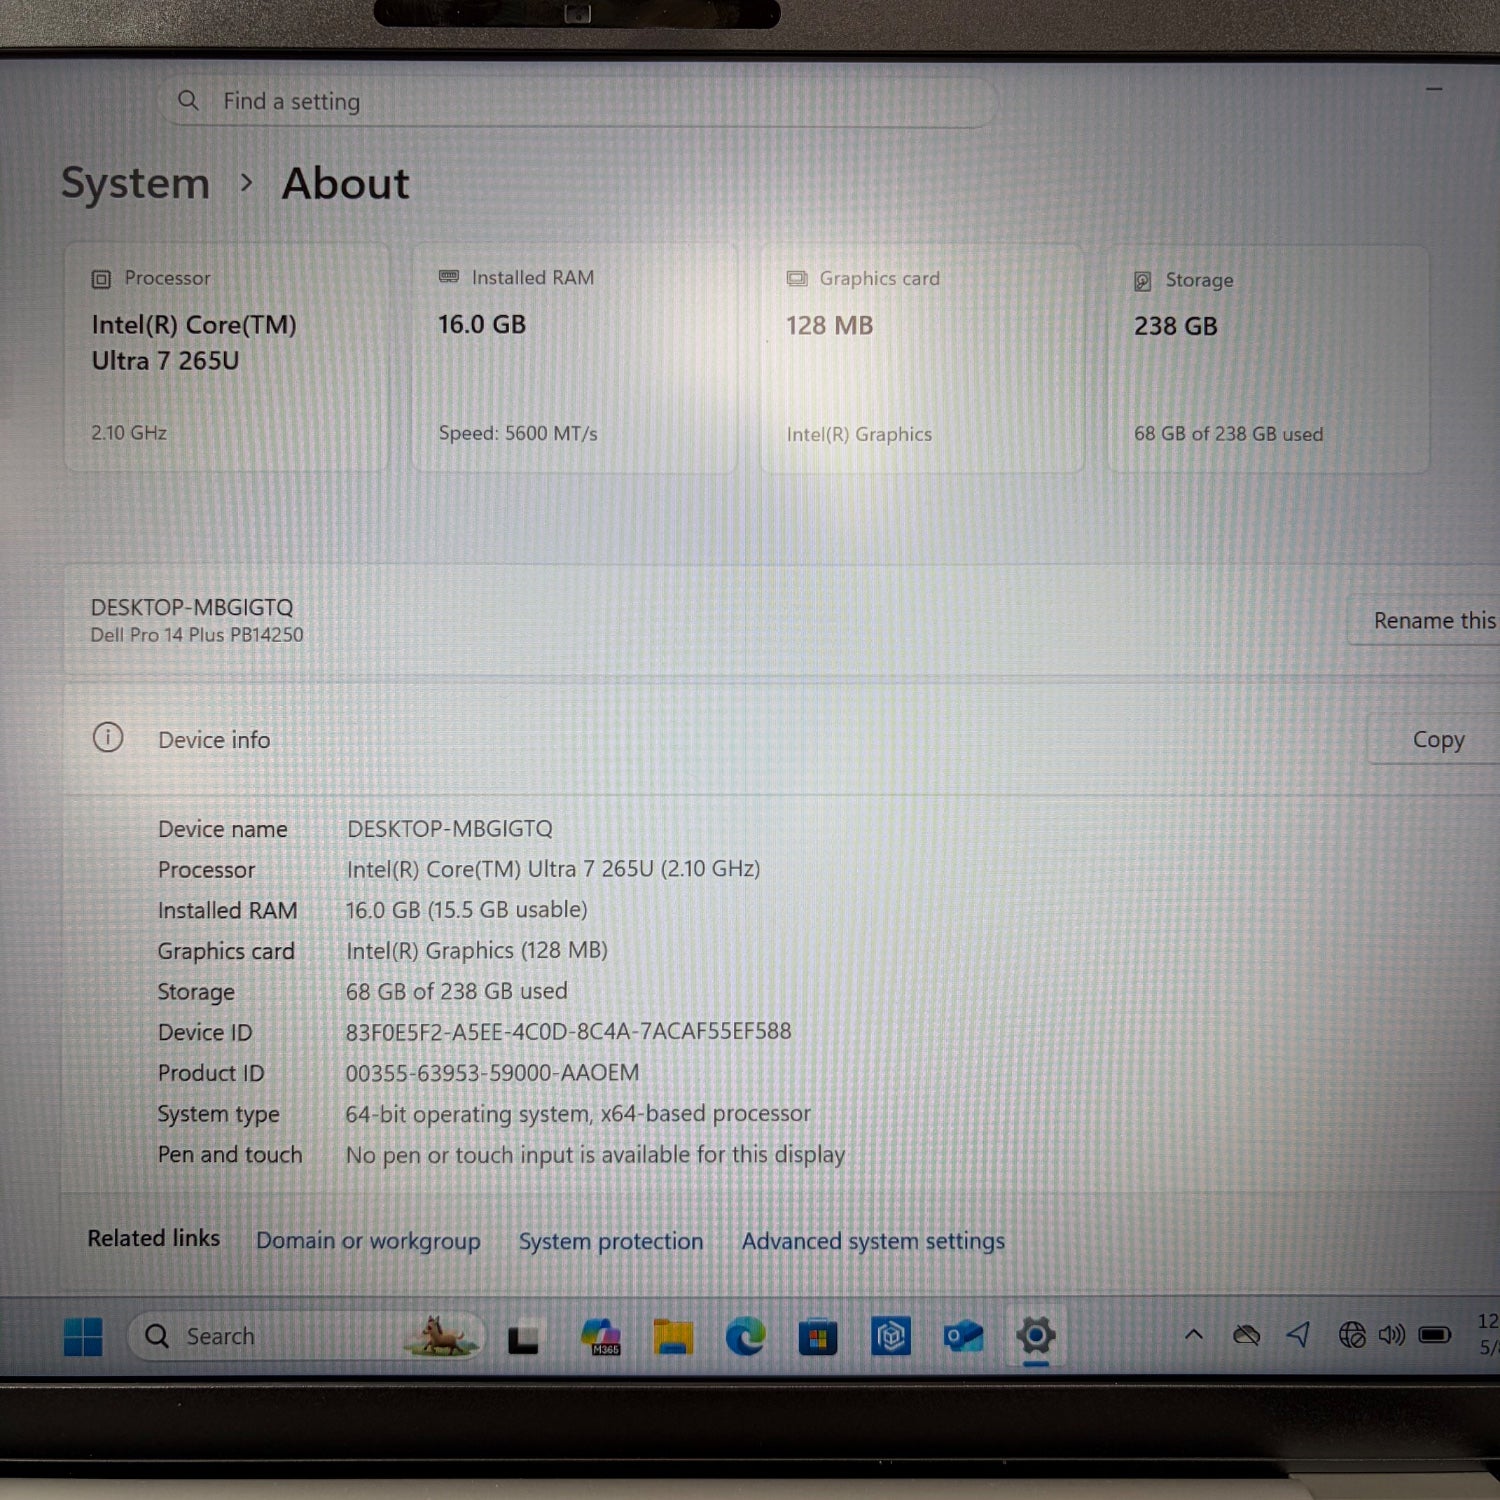Minimize the Settings window
Viewport: 1500px width, 1500px height.
[x=1434, y=89]
